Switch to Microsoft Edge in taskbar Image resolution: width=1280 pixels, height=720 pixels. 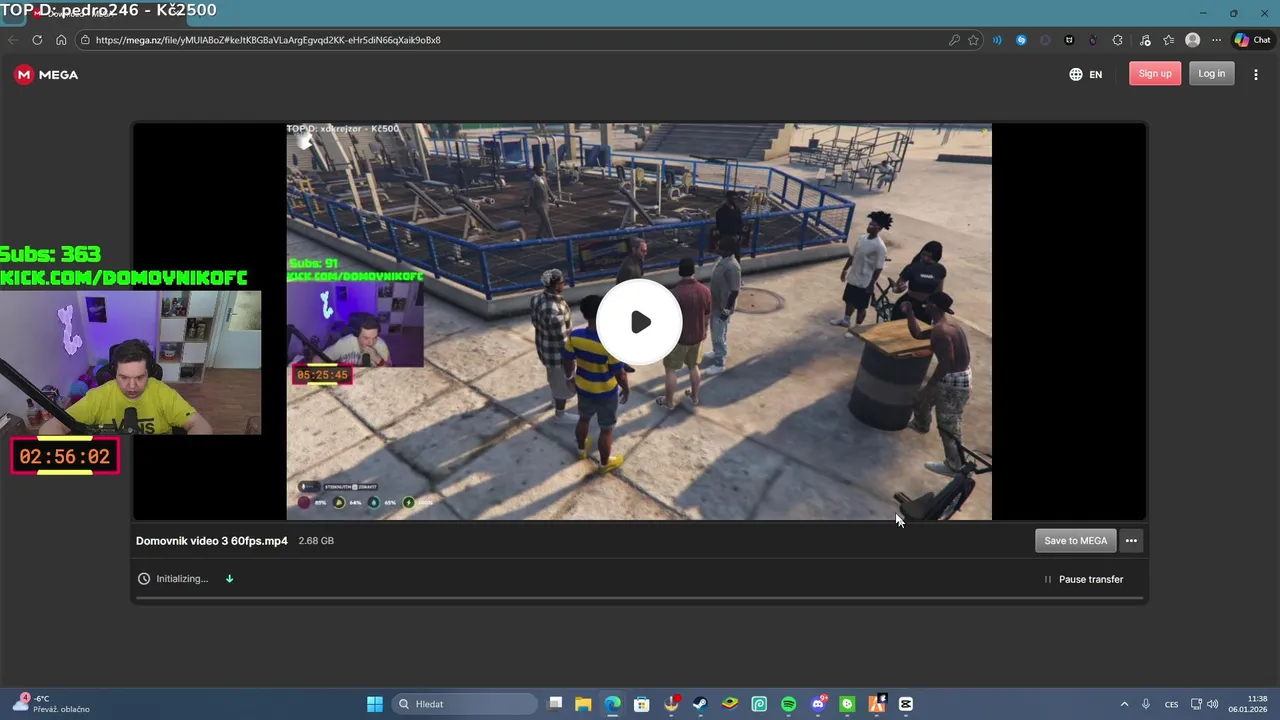tap(612, 704)
